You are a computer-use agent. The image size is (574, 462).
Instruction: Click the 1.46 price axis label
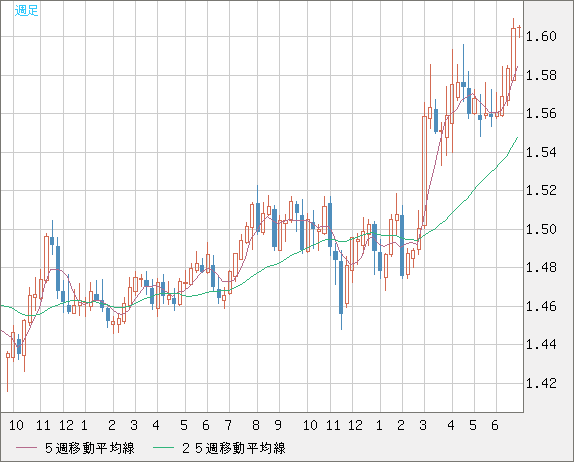[x=541, y=306]
